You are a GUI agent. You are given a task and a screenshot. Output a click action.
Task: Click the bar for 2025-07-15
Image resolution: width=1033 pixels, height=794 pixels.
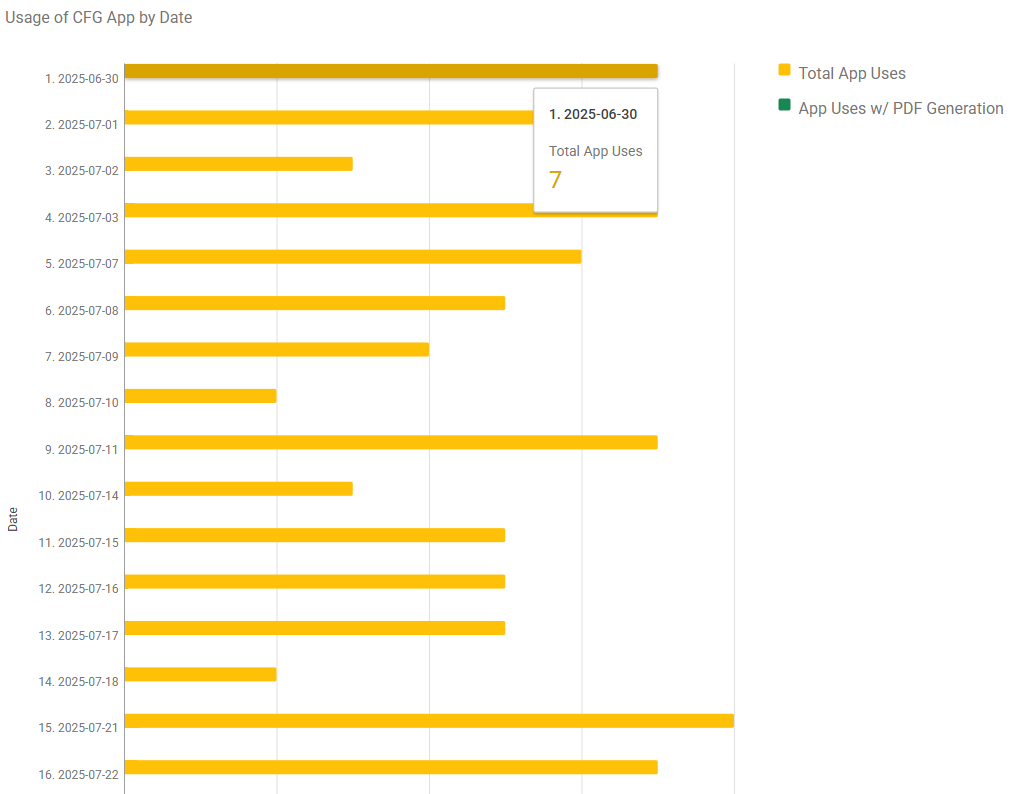314,535
